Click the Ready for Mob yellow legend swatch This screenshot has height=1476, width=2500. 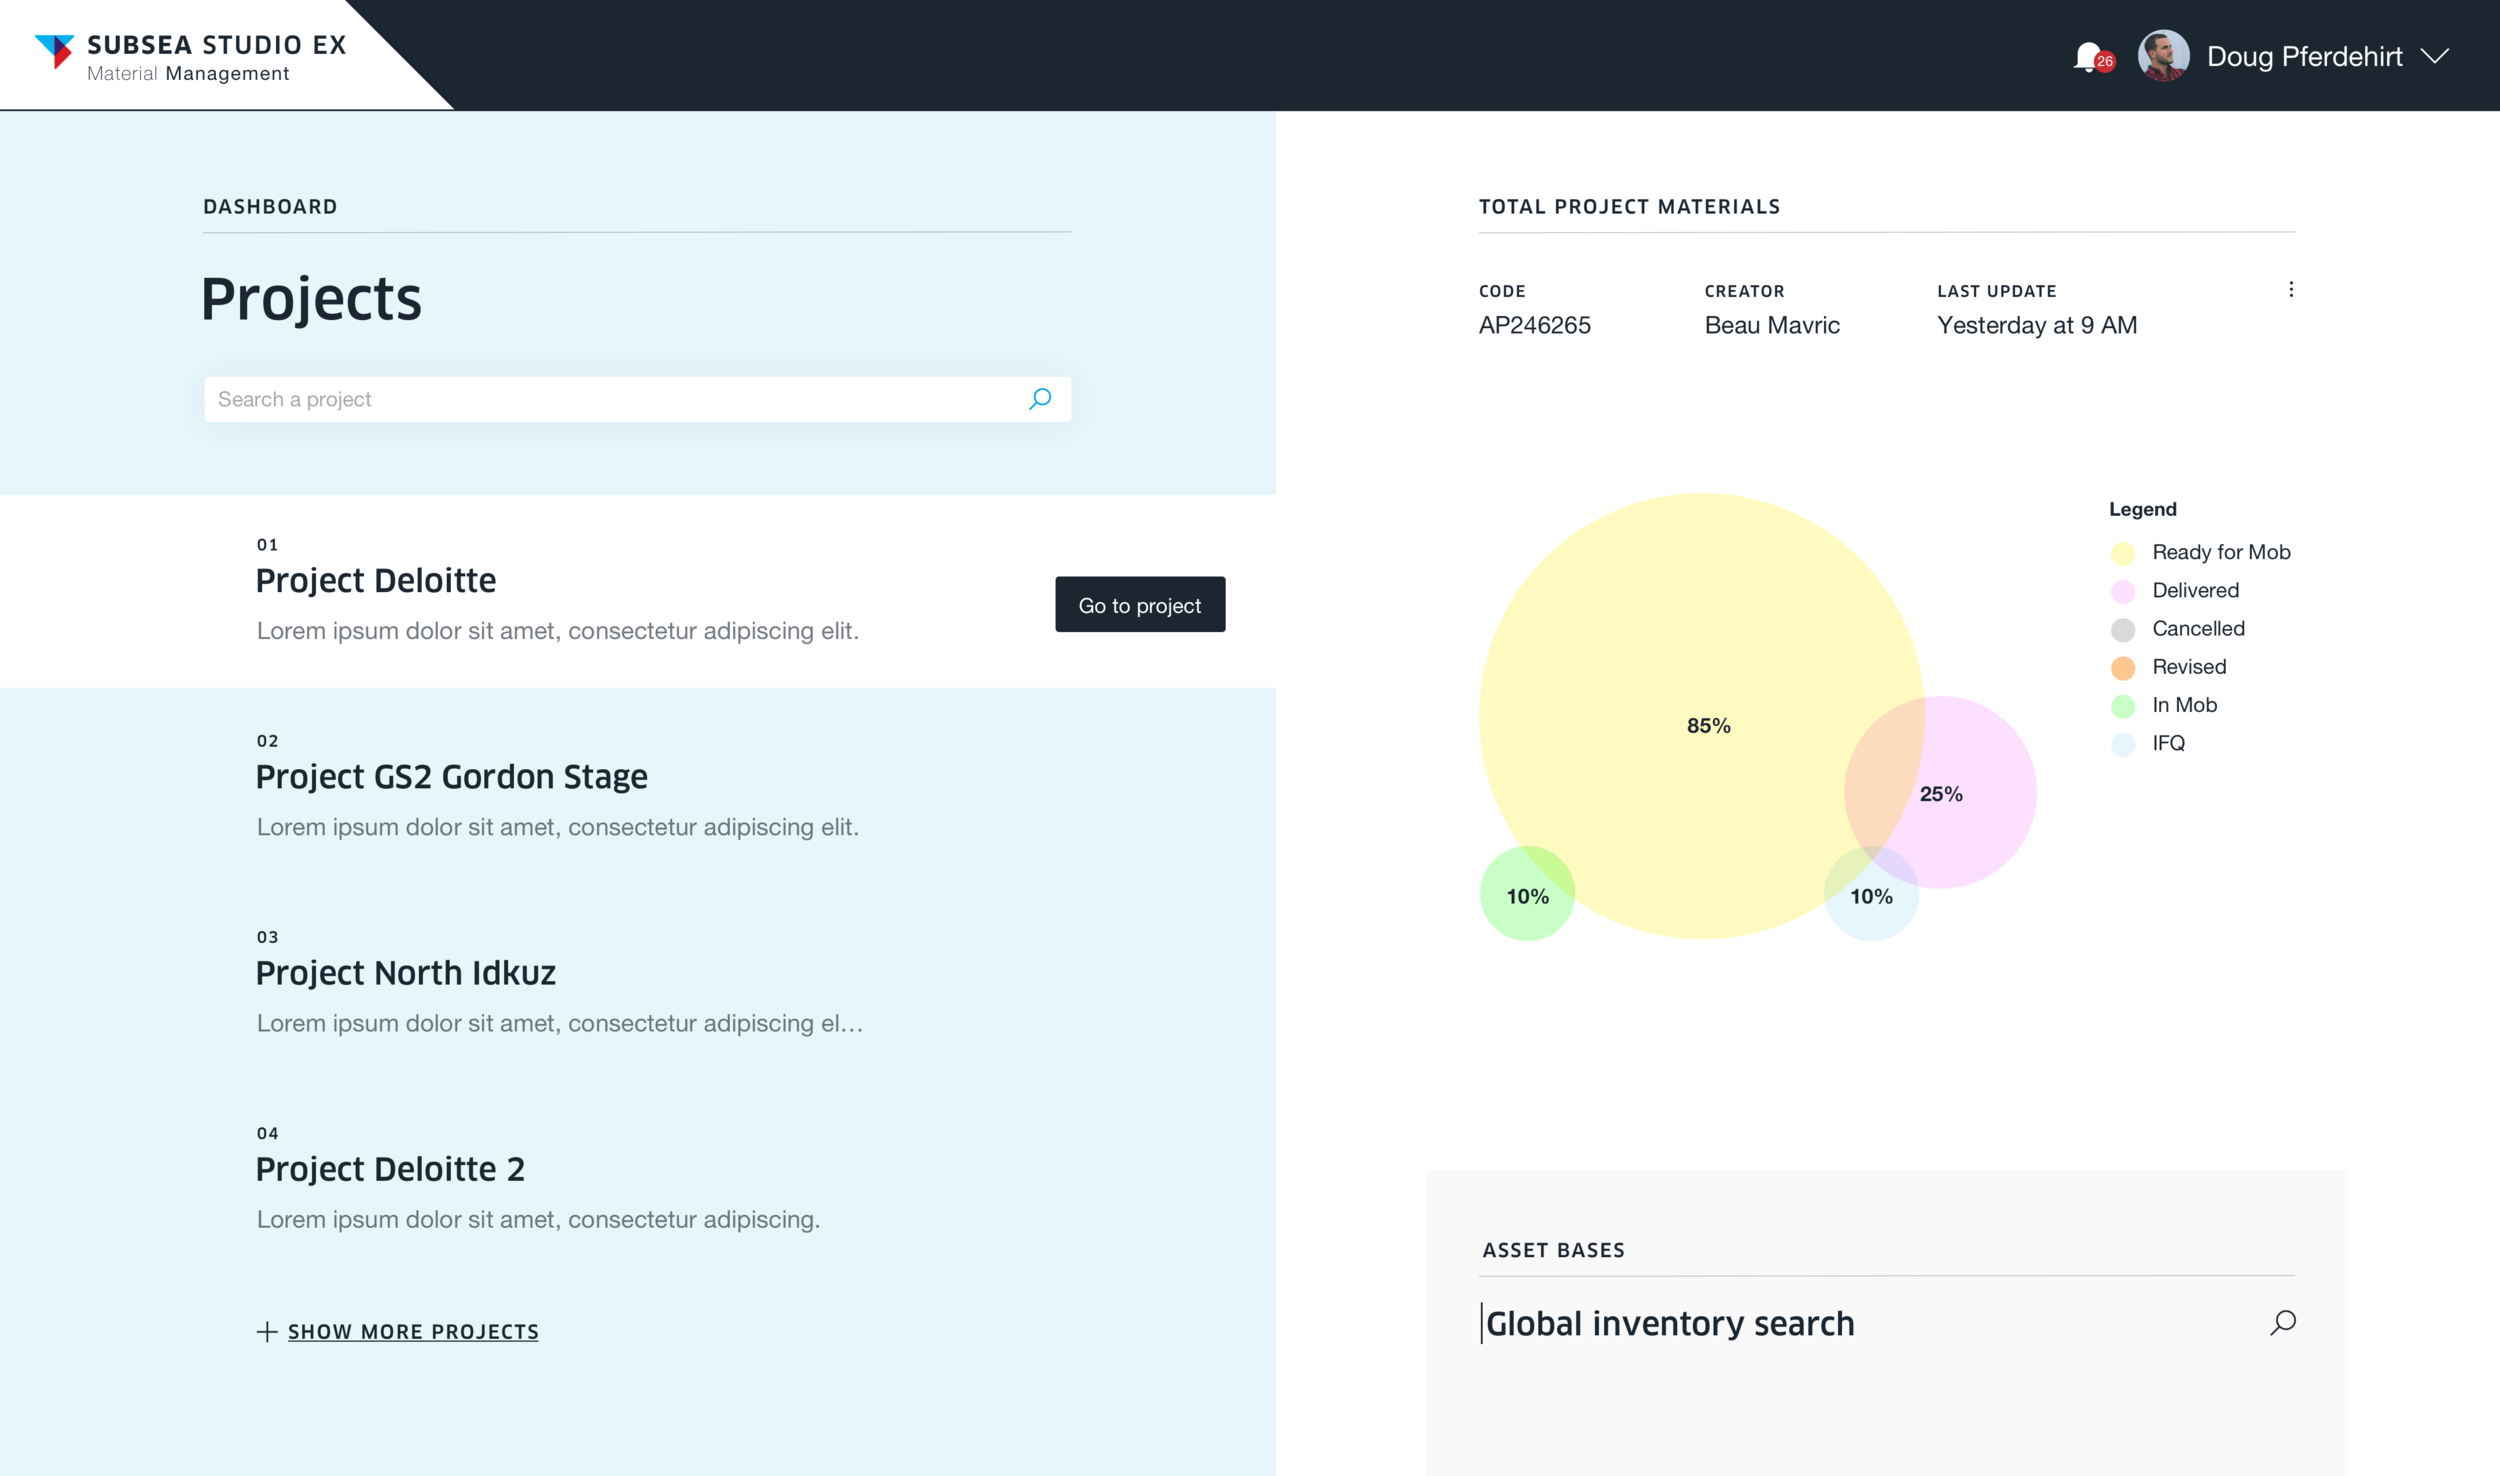coord(2123,553)
